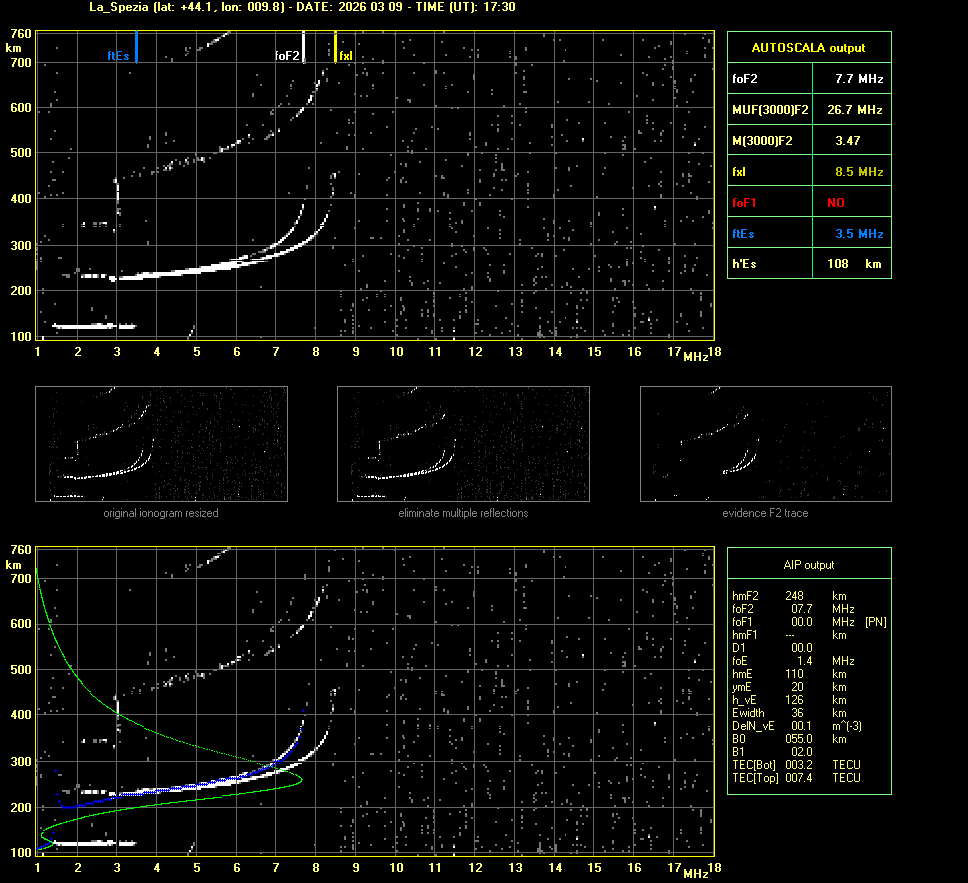Select the M(3000)F2 3.47 value
The image size is (968, 883).
pos(848,141)
